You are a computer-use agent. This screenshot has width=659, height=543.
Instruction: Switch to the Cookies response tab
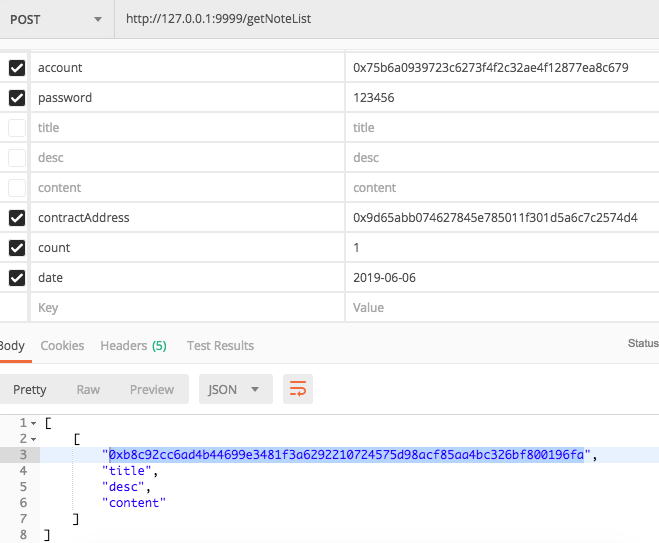(x=62, y=345)
